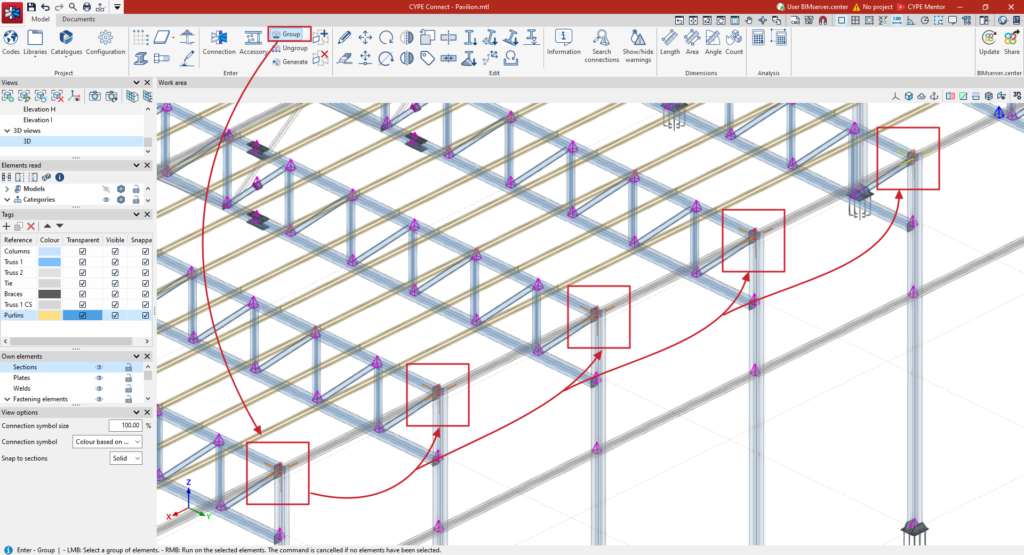Collapse the Categories tree node
Image resolution: width=1024 pixels, height=555 pixels.
[7, 200]
